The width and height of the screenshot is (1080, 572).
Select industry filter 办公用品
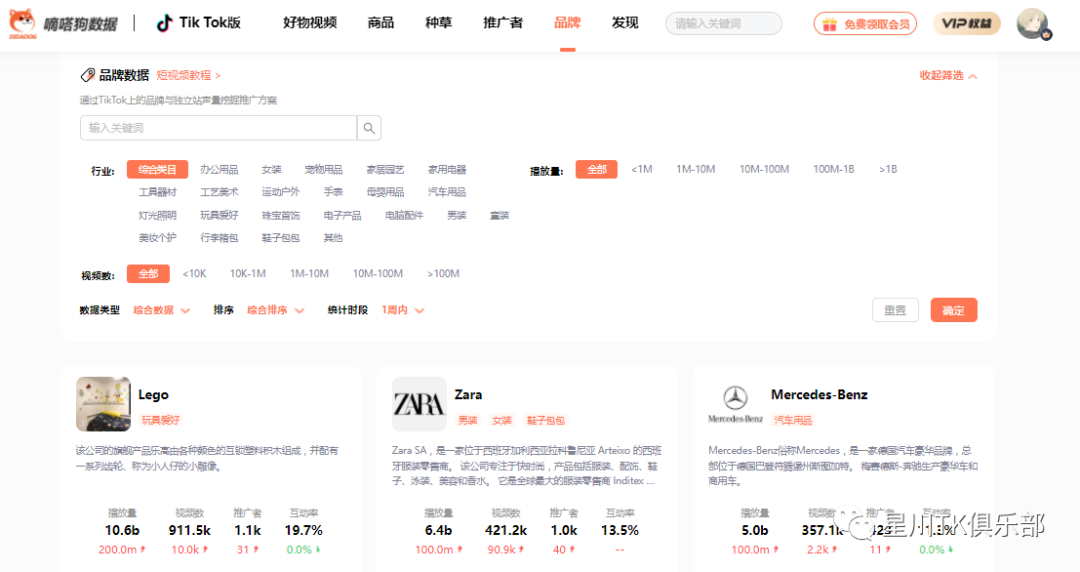219,170
